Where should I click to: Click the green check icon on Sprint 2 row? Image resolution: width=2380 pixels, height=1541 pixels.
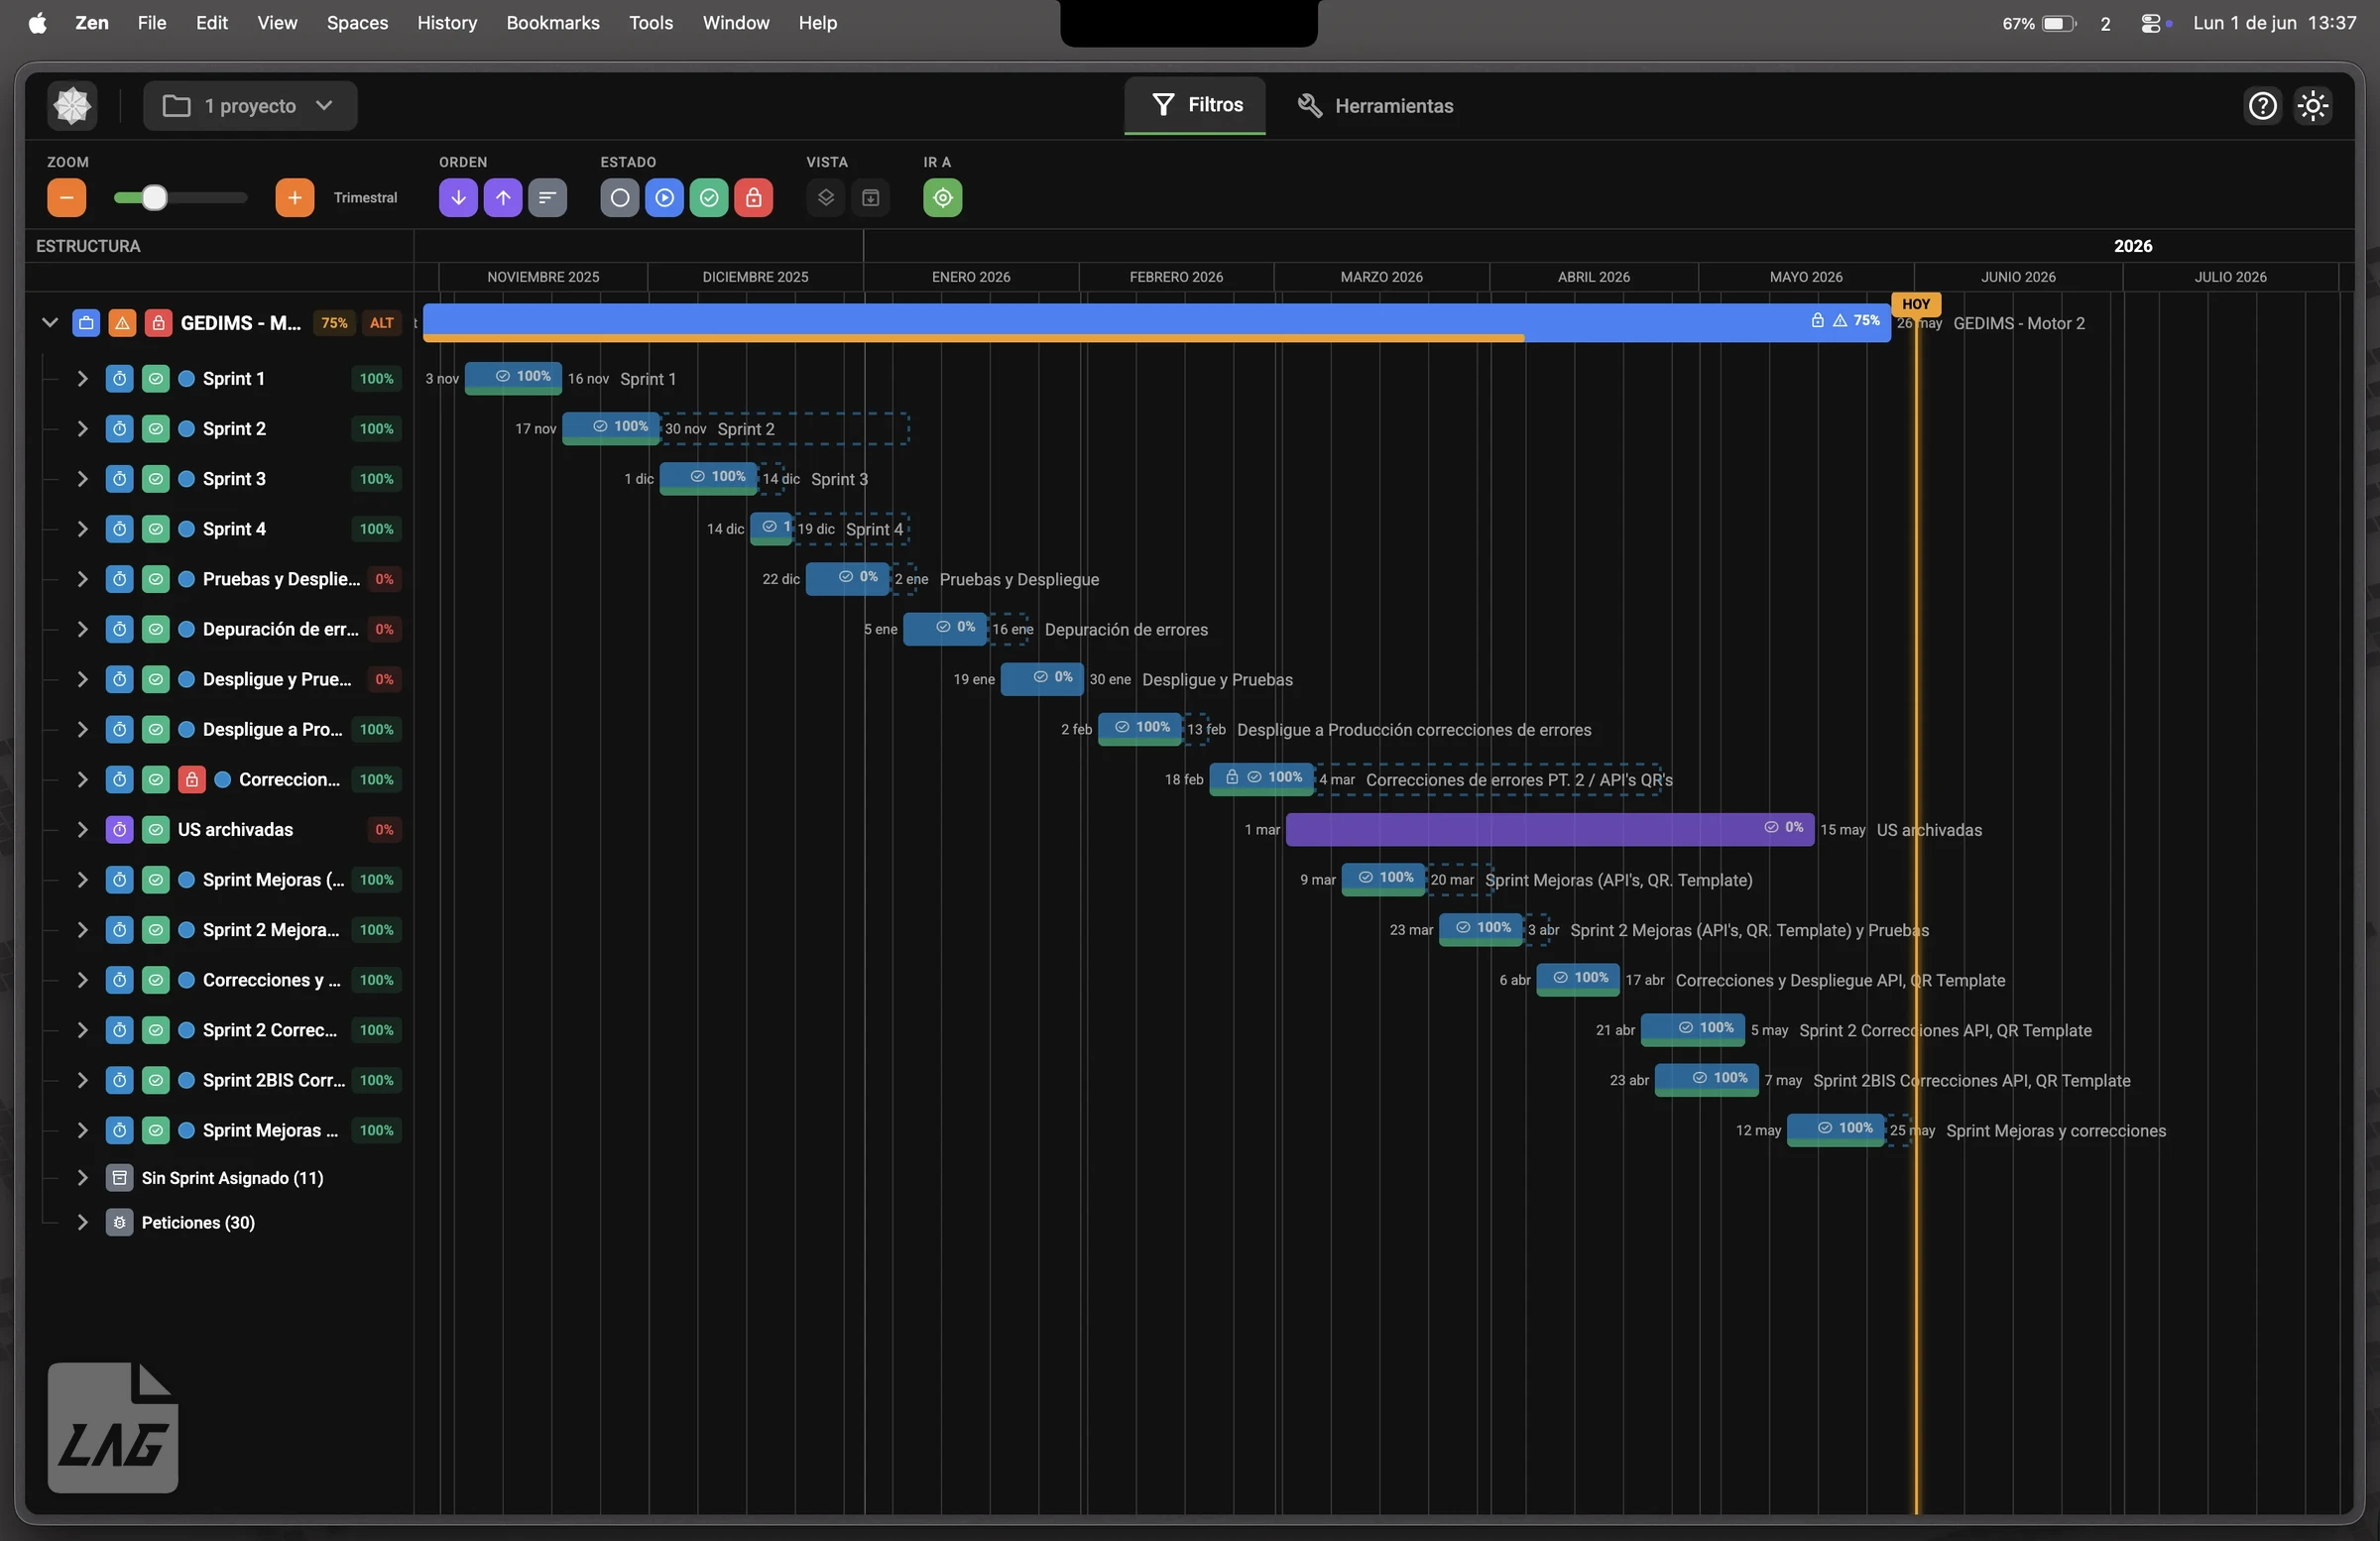coord(155,429)
